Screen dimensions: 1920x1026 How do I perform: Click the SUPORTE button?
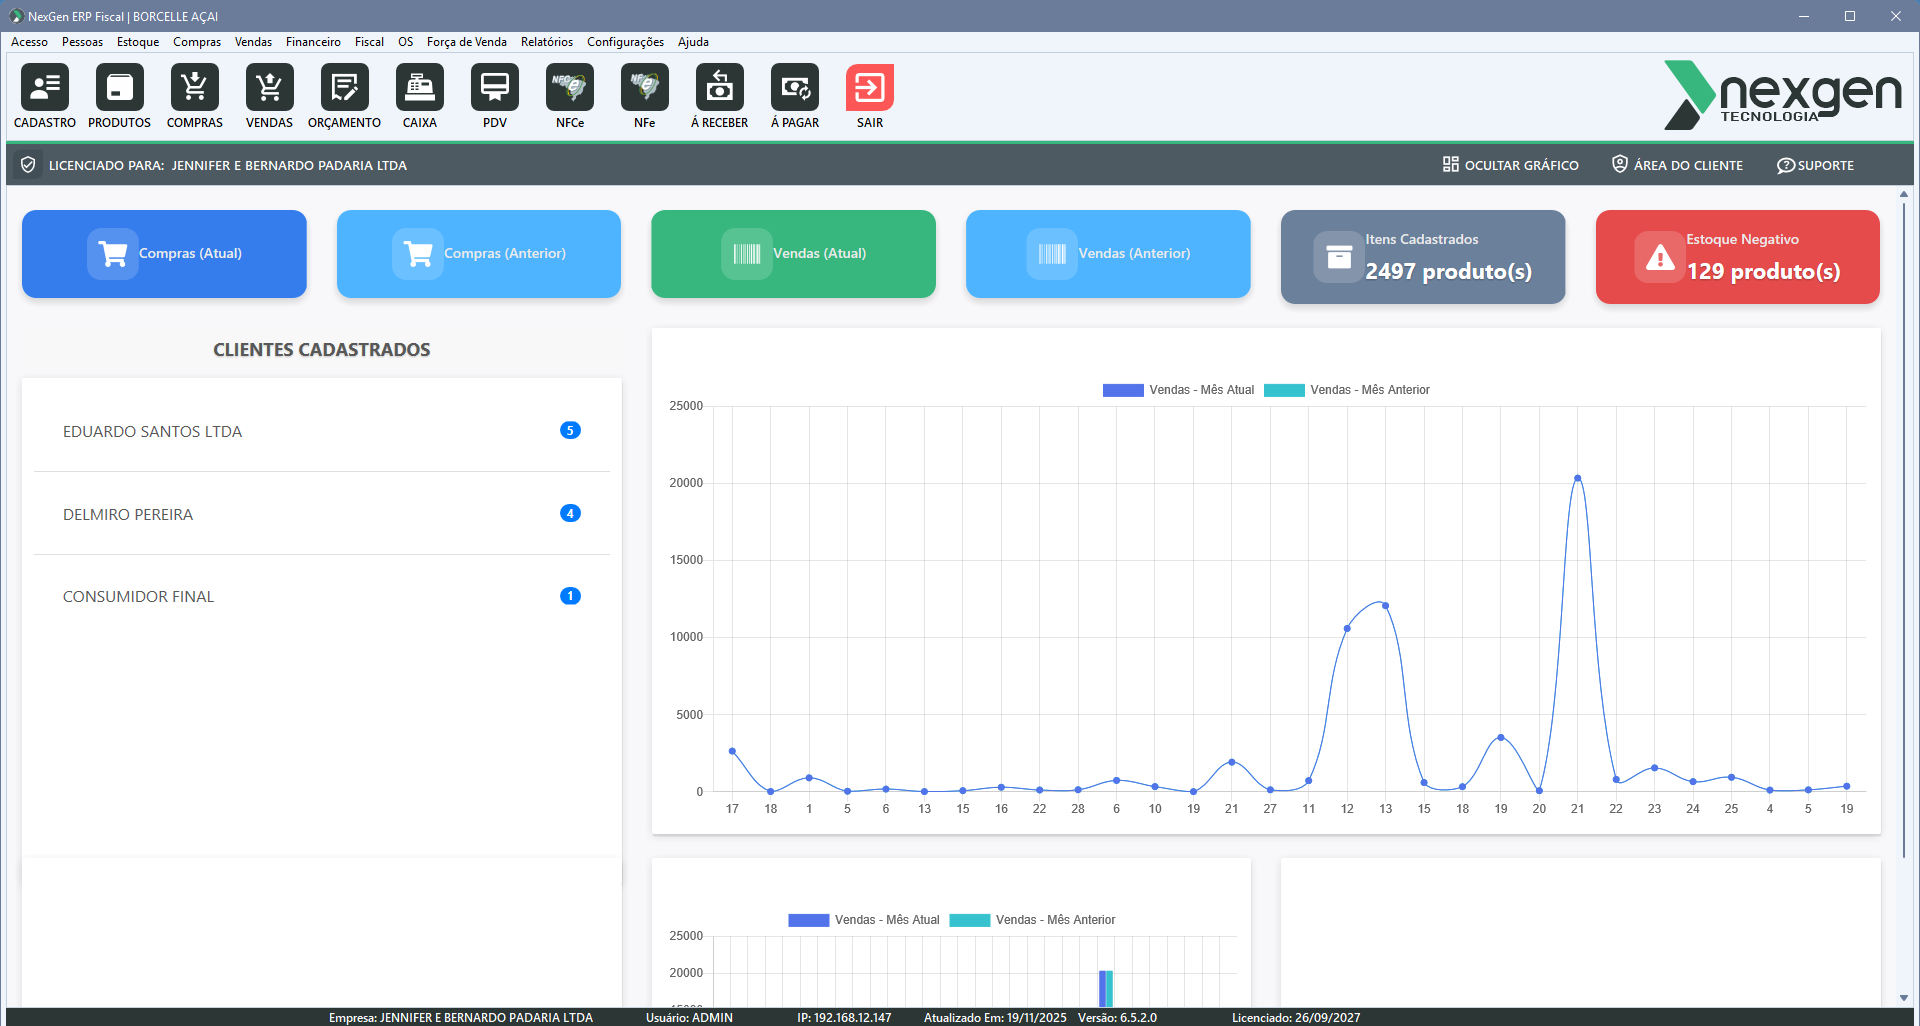point(1815,165)
